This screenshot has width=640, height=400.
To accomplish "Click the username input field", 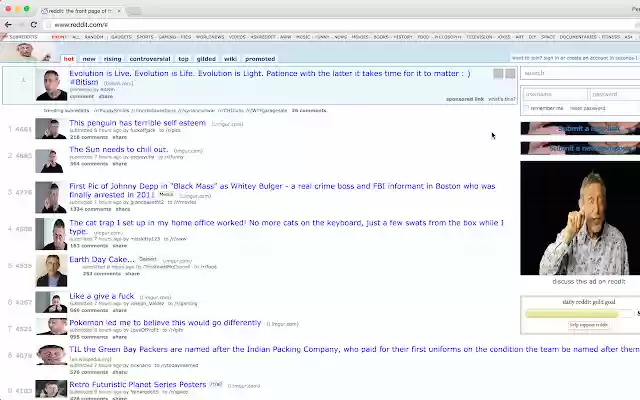I will [x=555, y=94].
